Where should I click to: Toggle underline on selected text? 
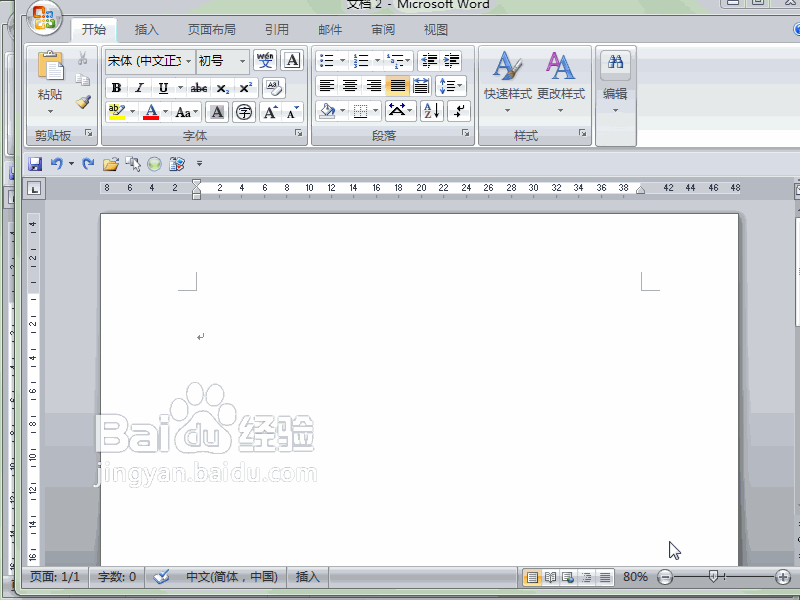[x=160, y=88]
